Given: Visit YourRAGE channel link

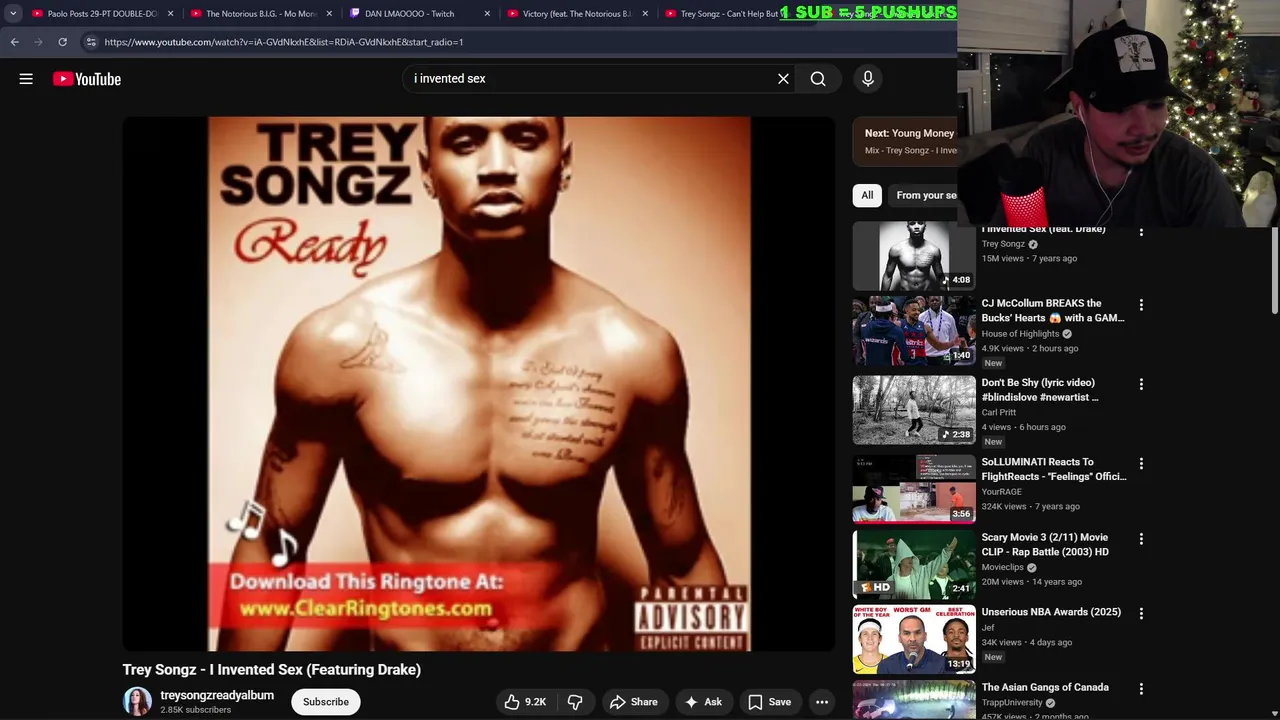Looking at the screenshot, I should click(x=1002, y=492).
